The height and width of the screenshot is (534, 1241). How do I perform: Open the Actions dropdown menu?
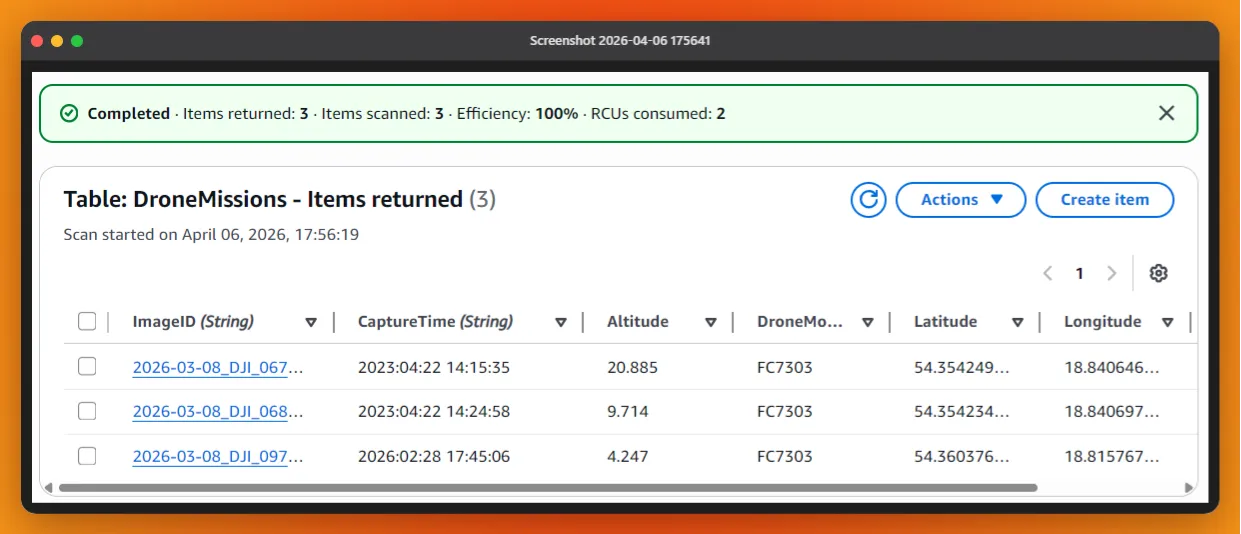[x=960, y=200]
